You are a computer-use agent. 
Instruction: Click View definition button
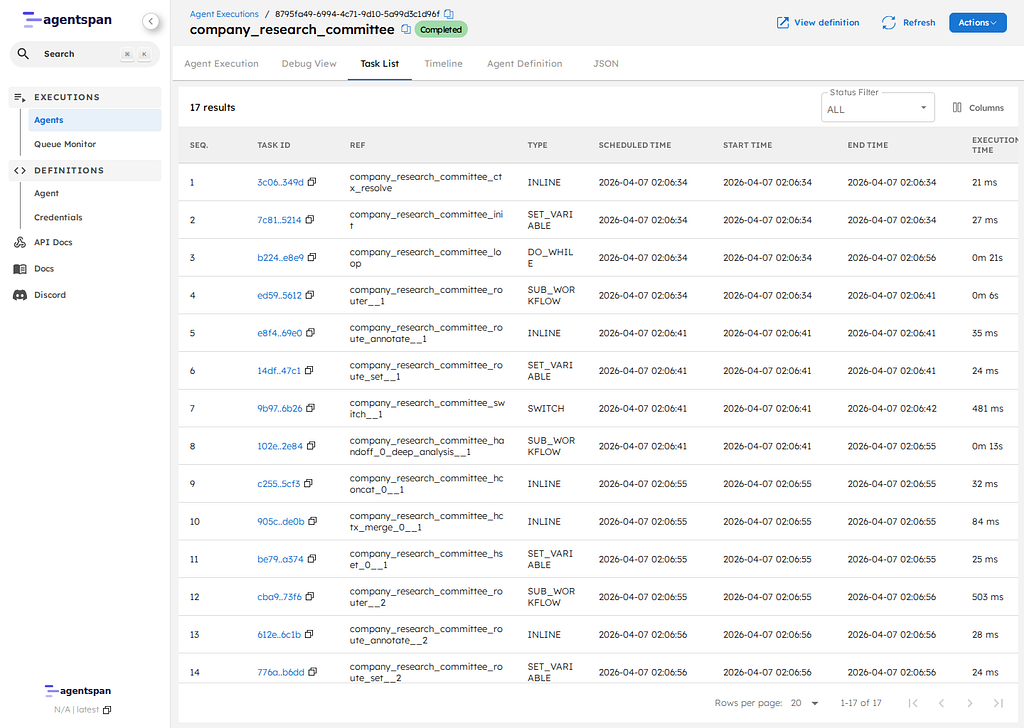817,23
